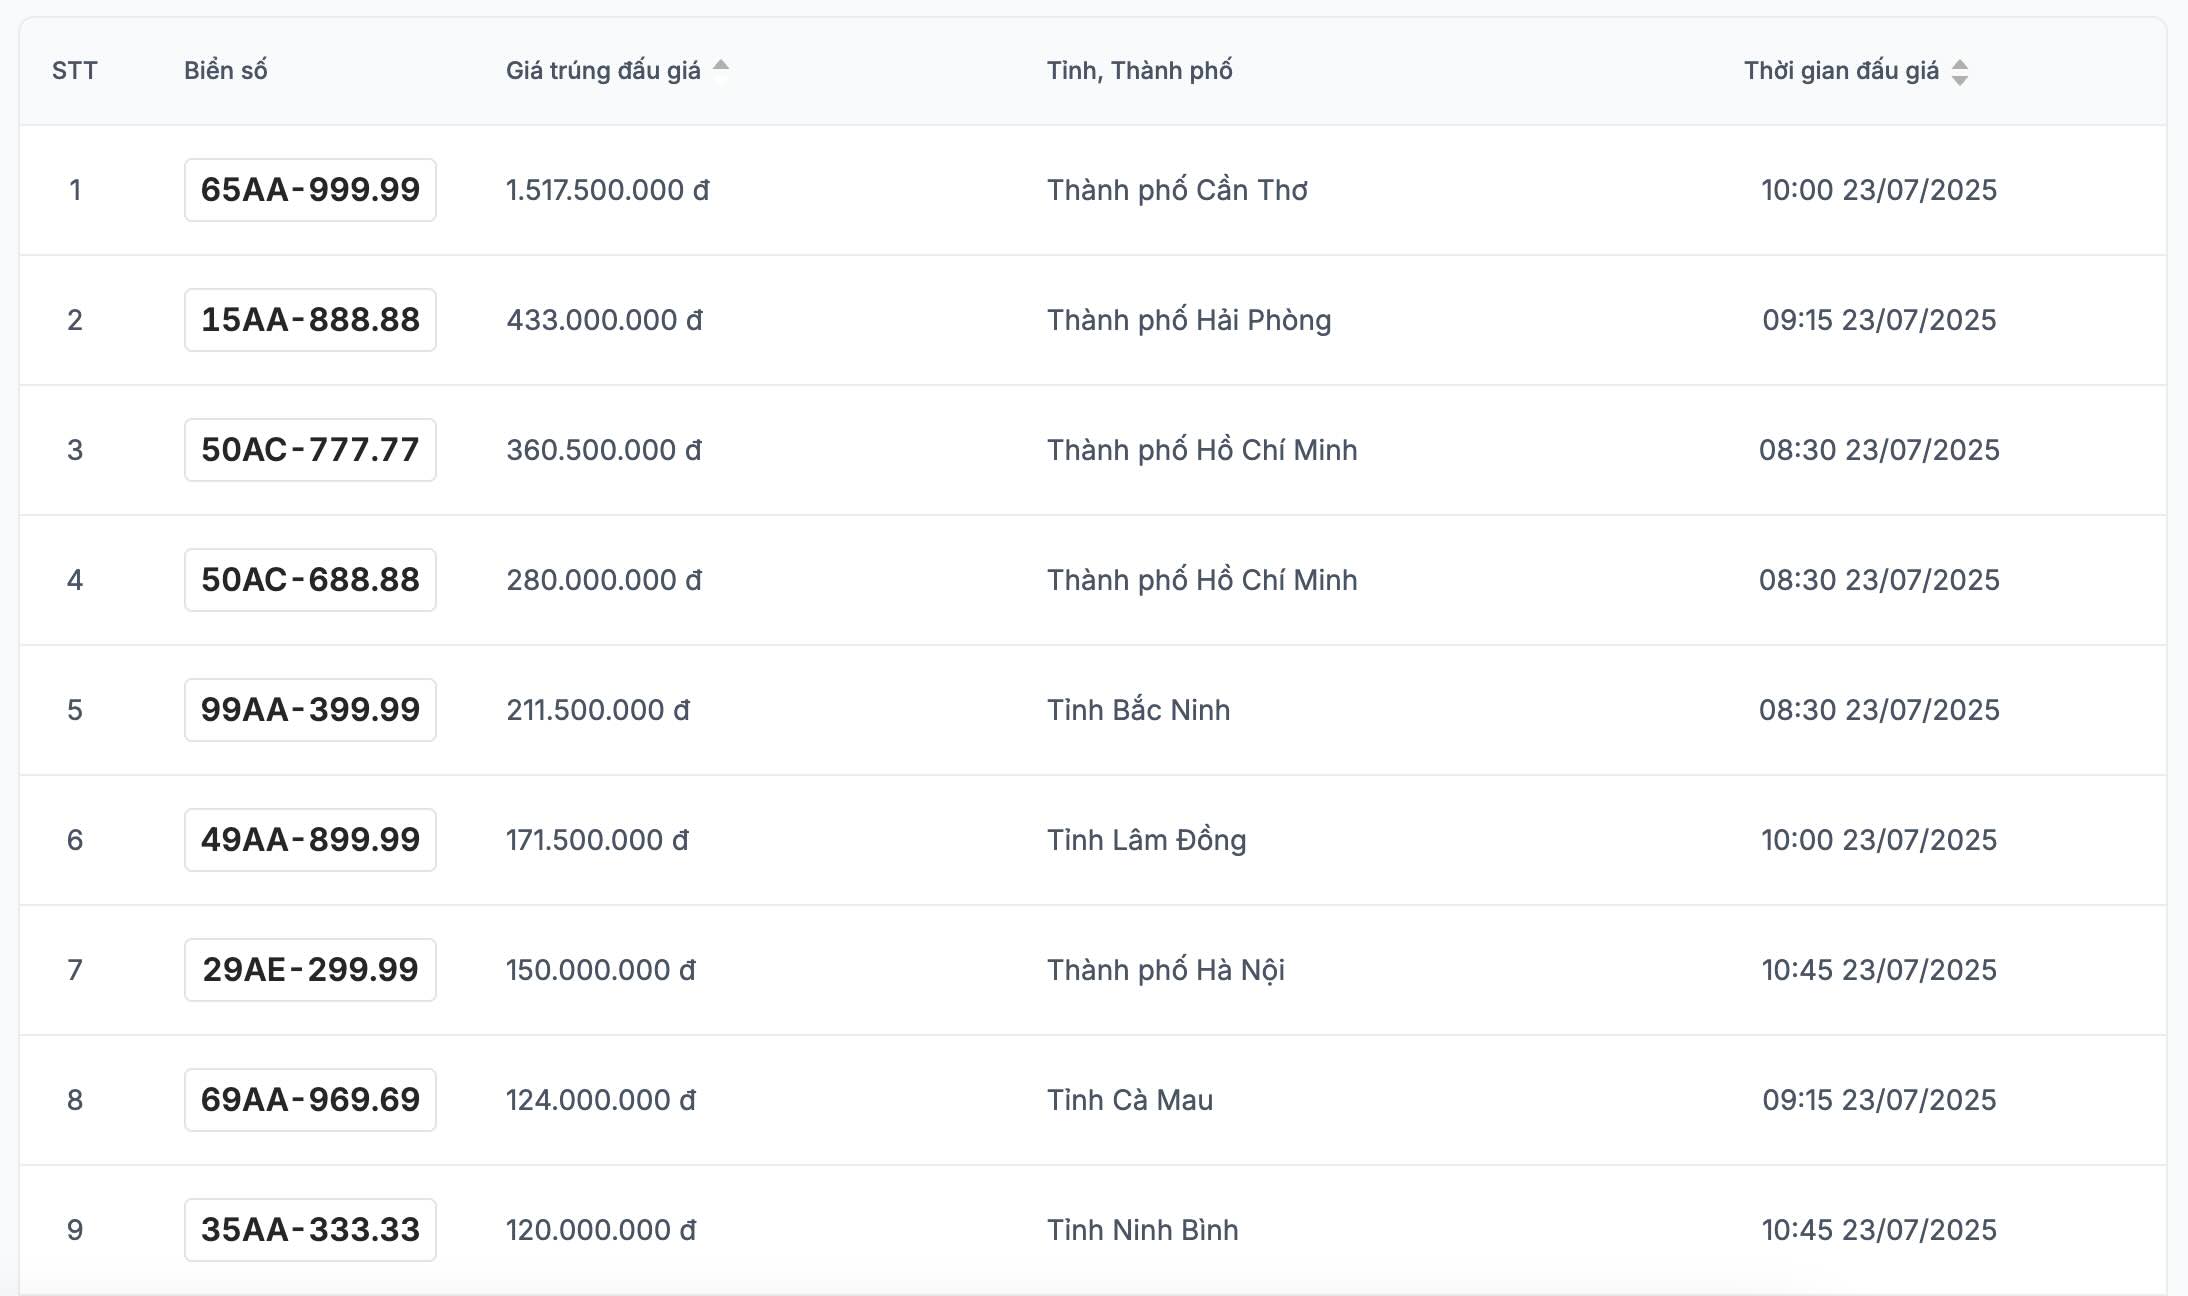Select plate 99AA-399.99

[310, 710]
